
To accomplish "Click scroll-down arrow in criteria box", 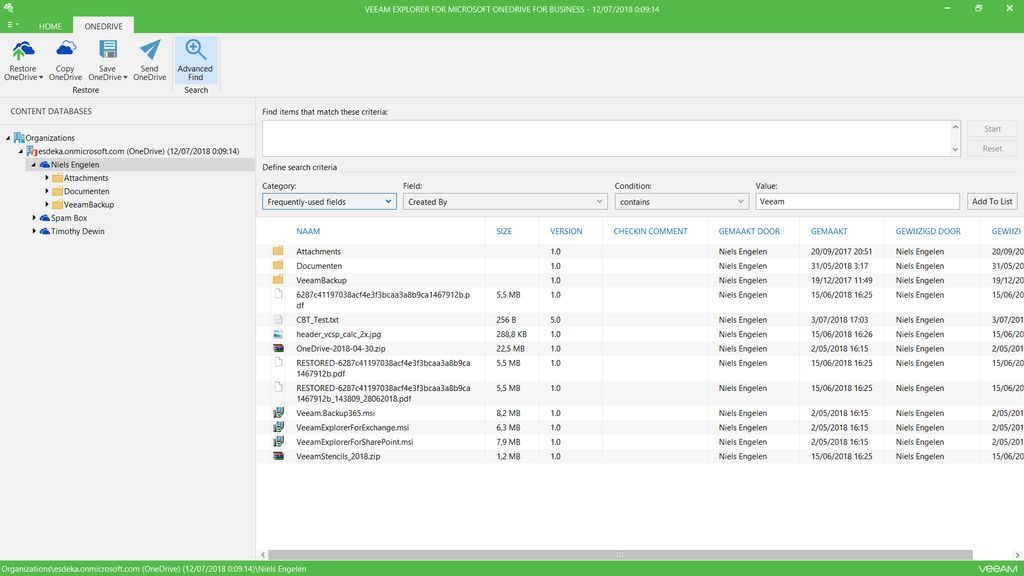I will point(955,150).
